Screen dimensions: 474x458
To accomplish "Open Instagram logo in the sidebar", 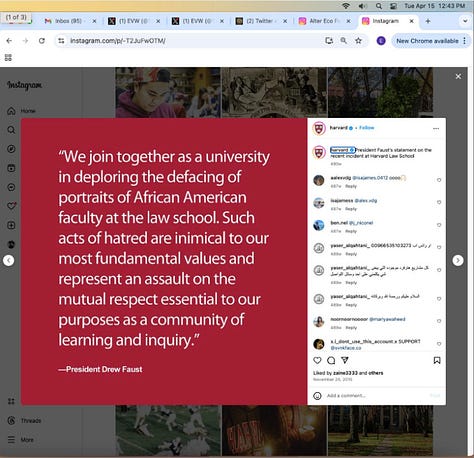I will coord(24,85).
